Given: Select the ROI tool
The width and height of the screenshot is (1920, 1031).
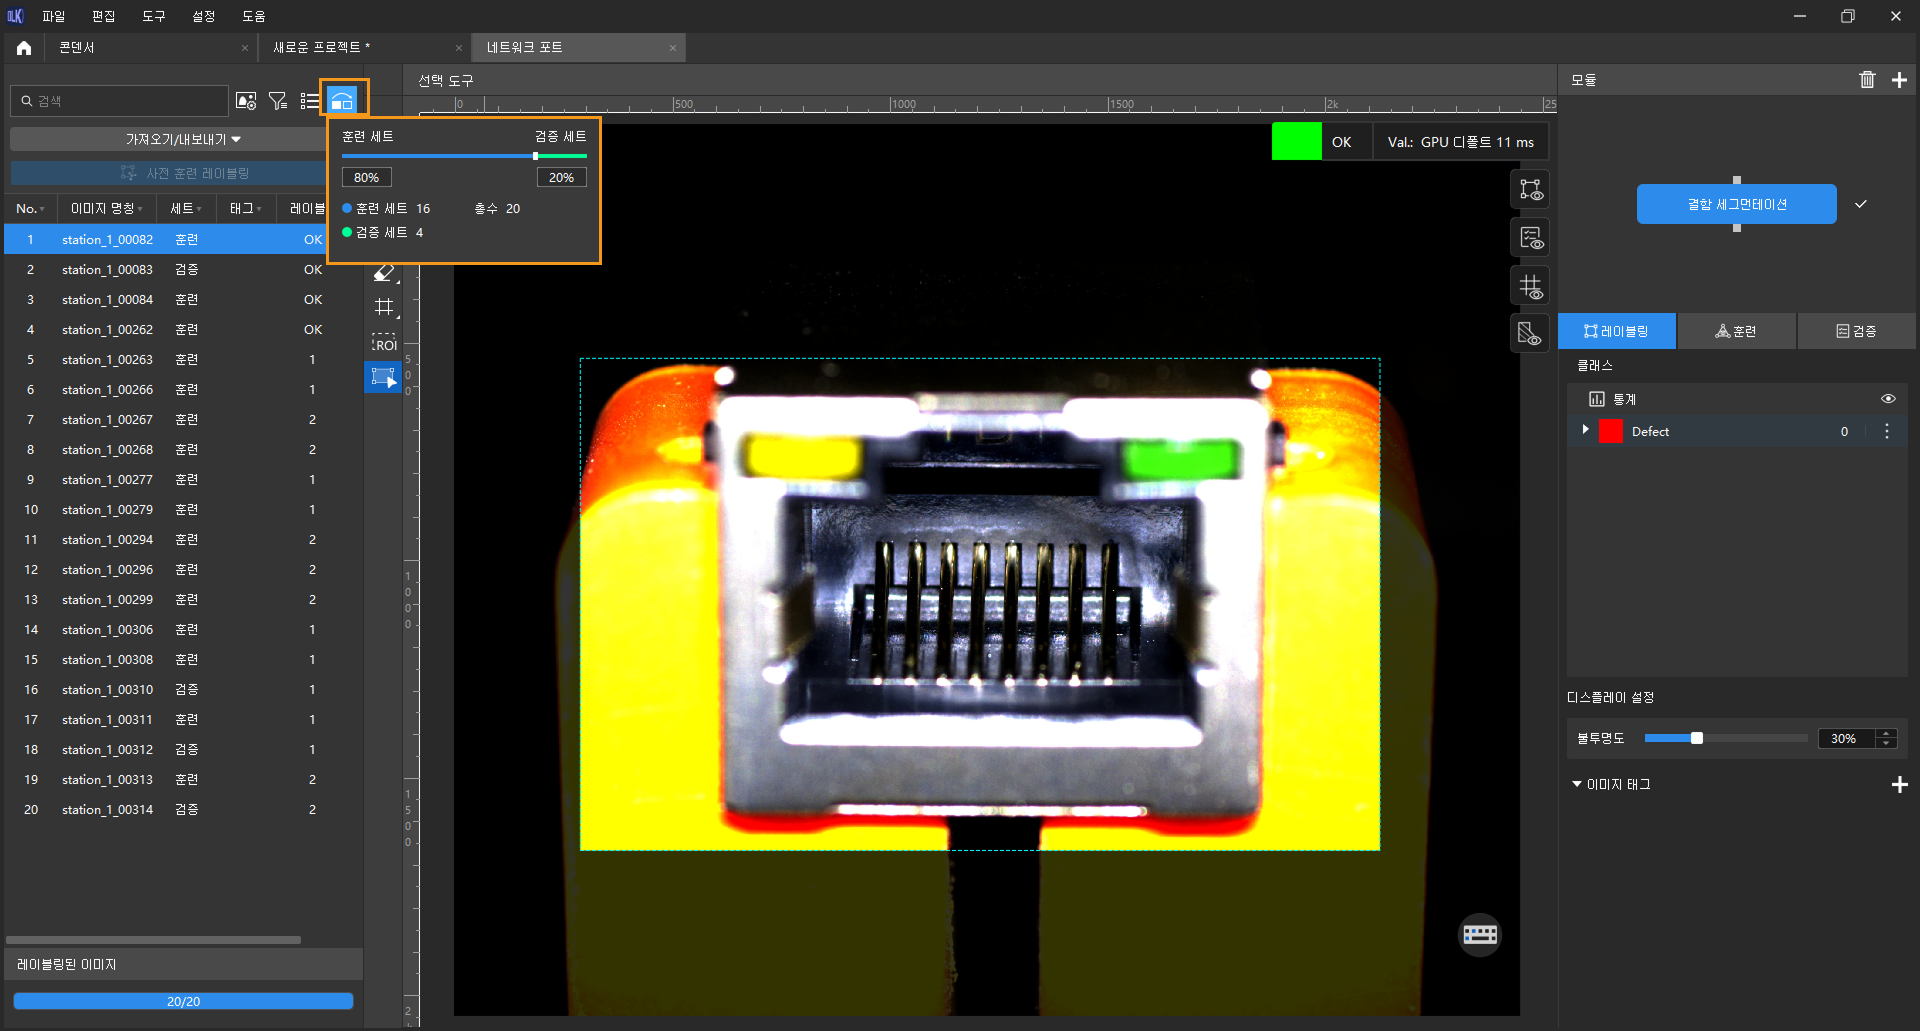Looking at the screenshot, I should pyautogui.click(x=384, y=341).
